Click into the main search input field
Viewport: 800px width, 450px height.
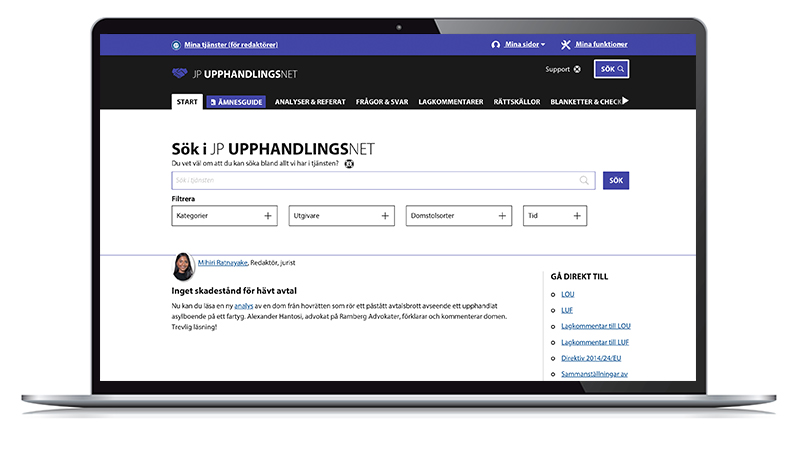point(375,181)
